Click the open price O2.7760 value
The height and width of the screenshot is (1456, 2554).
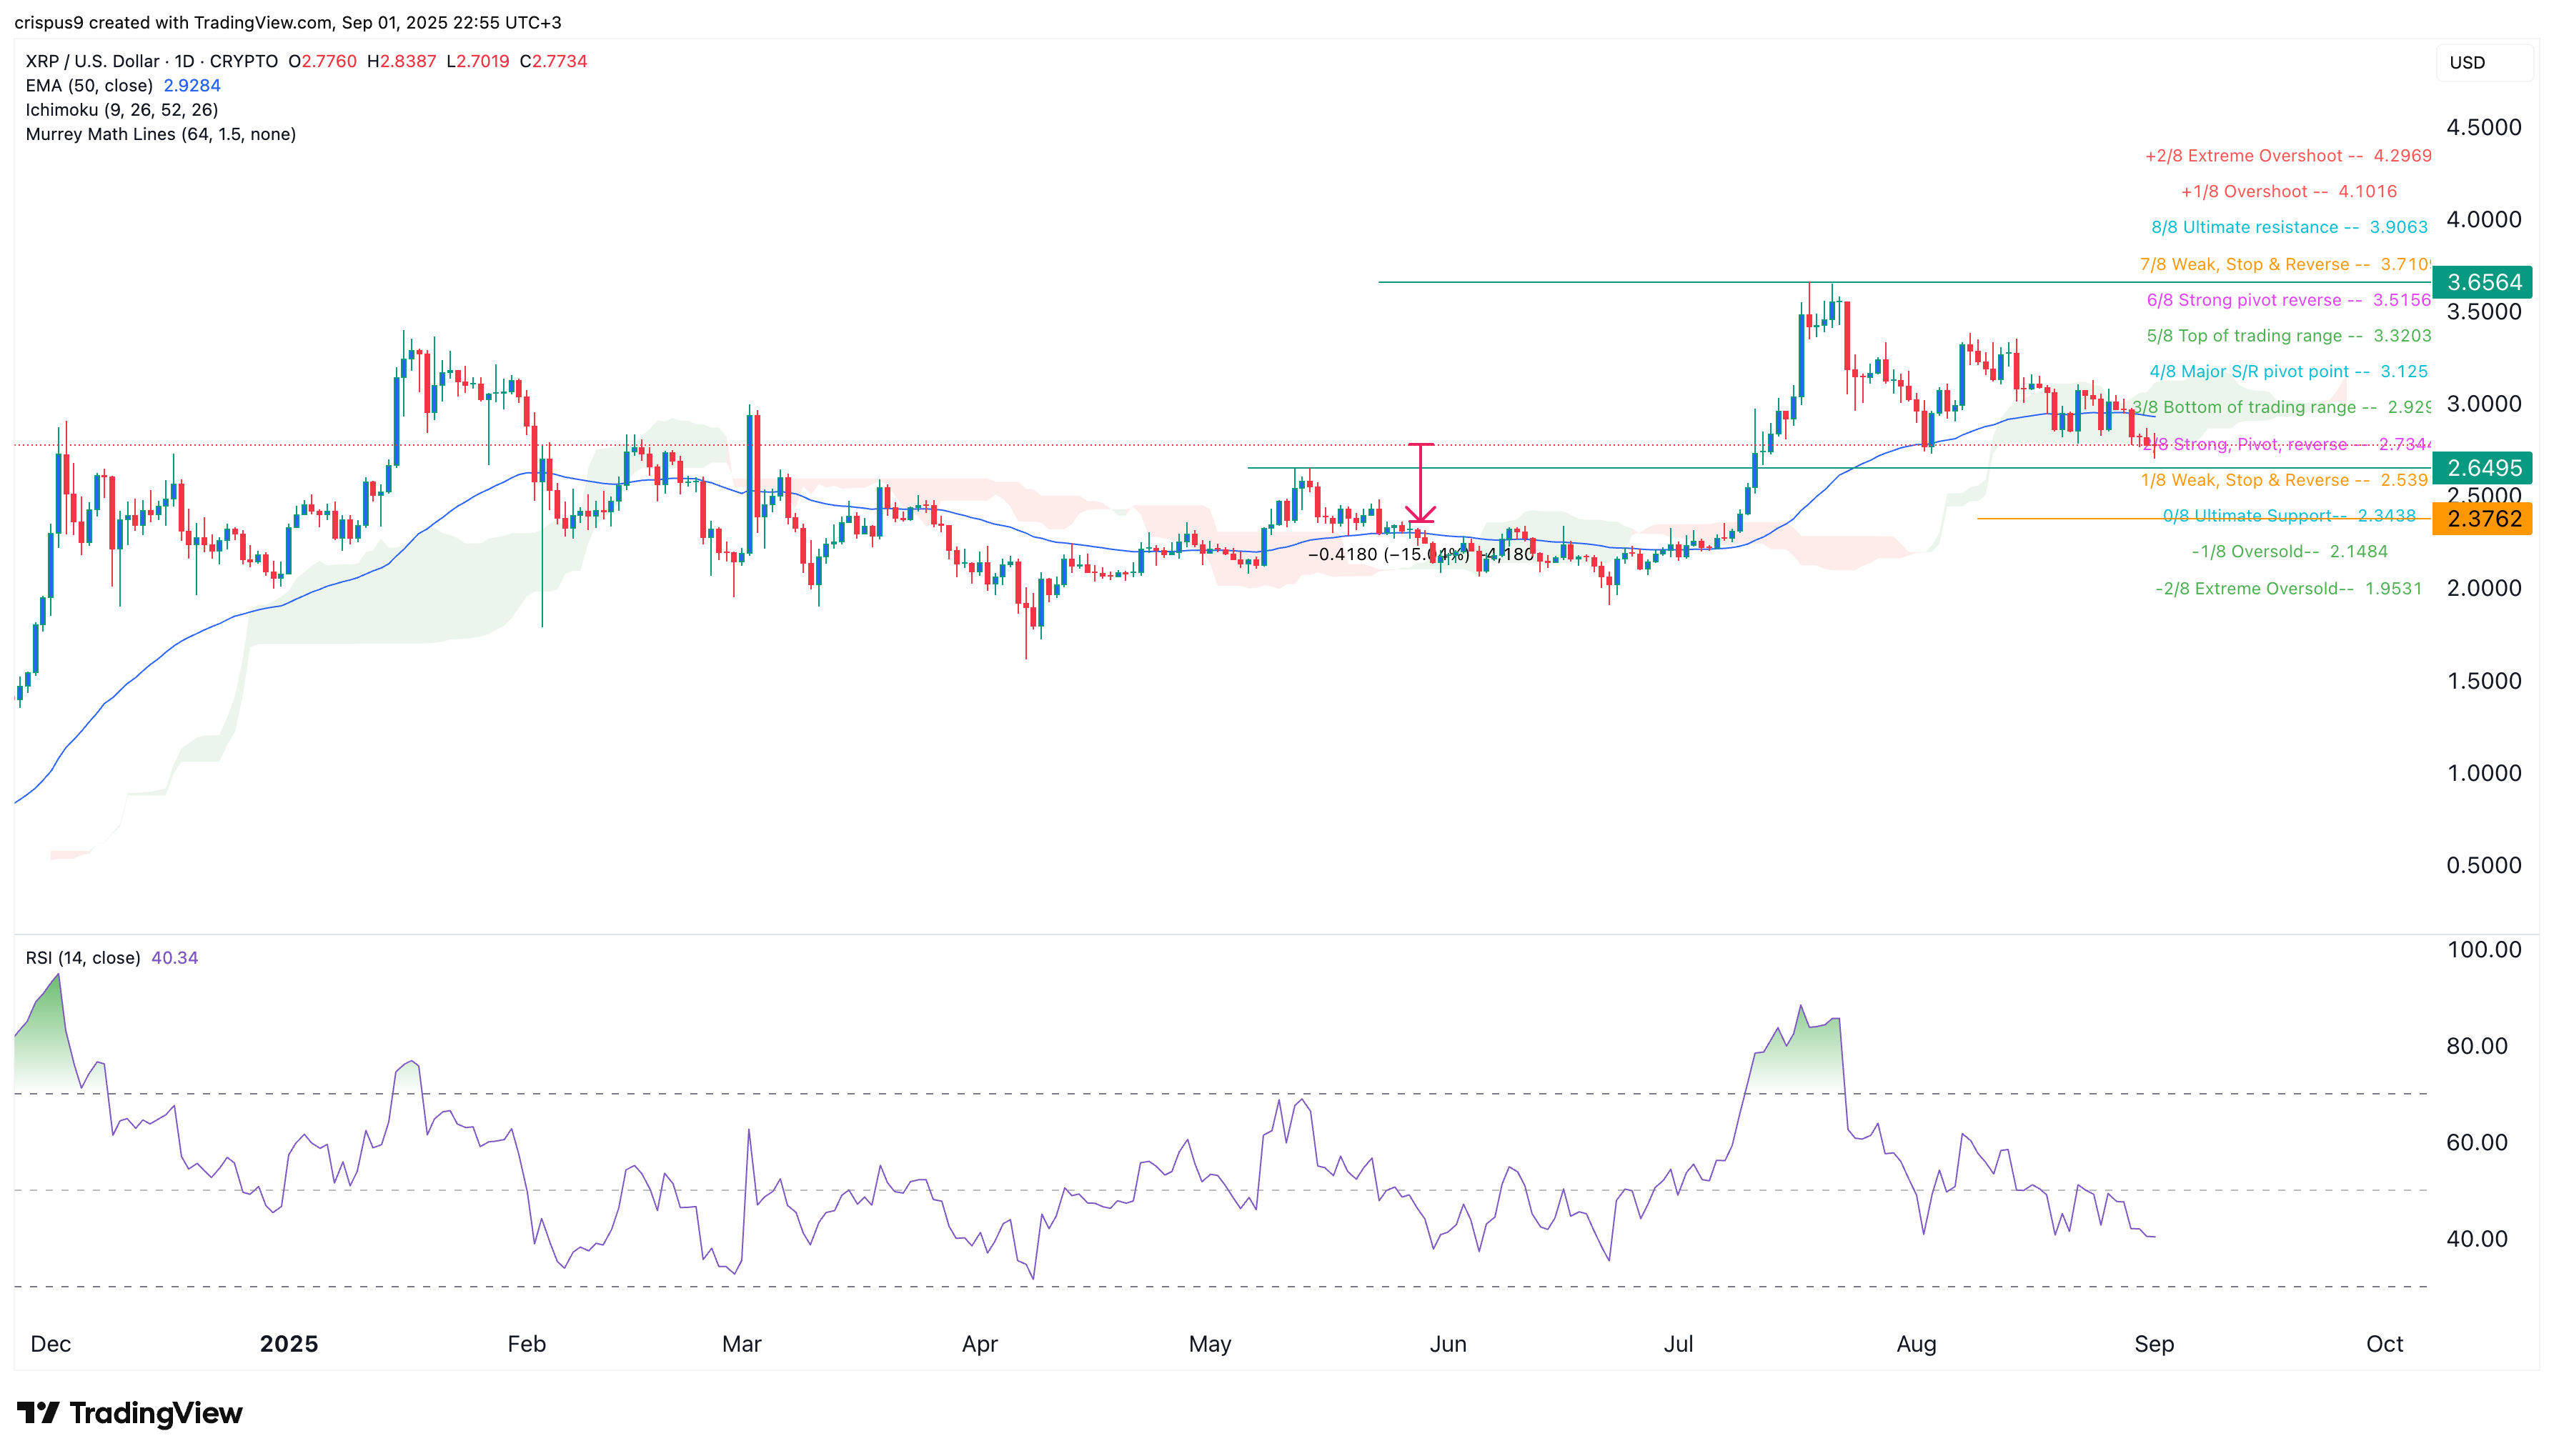pos(323,61)
